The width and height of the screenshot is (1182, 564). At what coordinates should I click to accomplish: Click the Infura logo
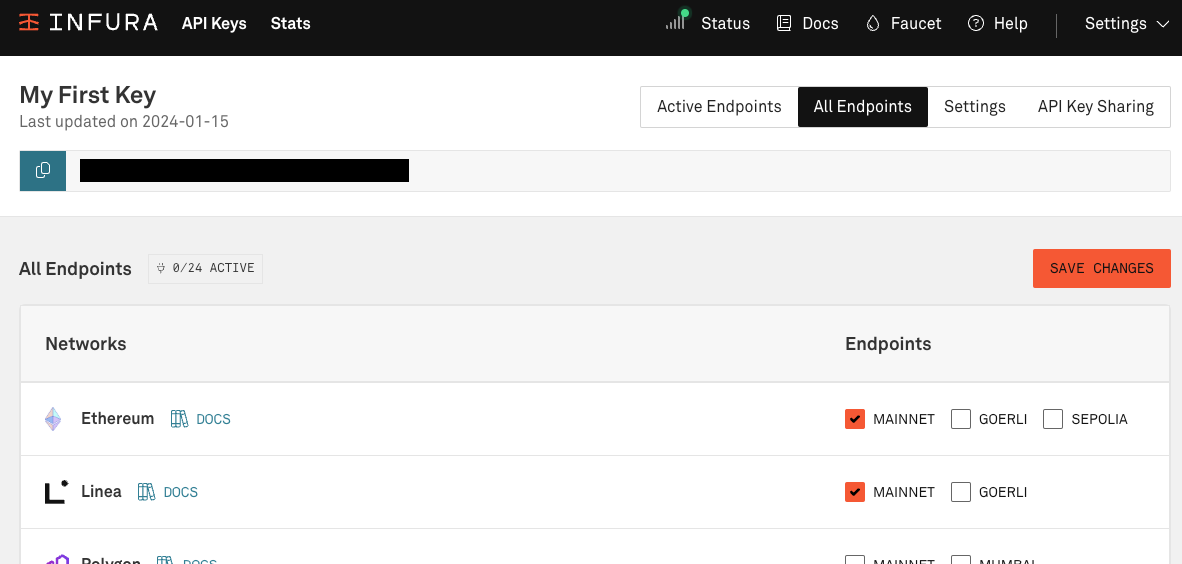click(88, 23)
